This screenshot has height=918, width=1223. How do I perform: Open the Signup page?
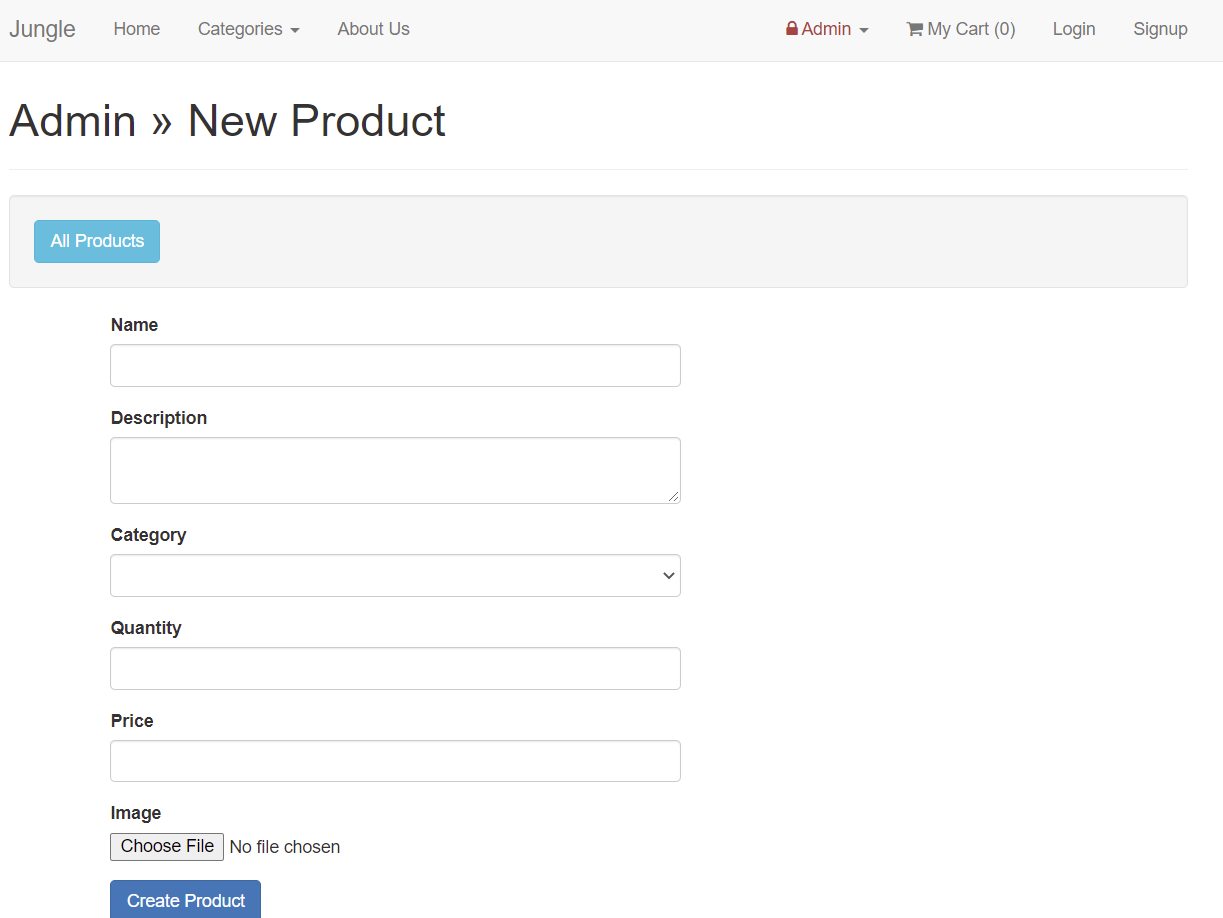pos(1160,29)
